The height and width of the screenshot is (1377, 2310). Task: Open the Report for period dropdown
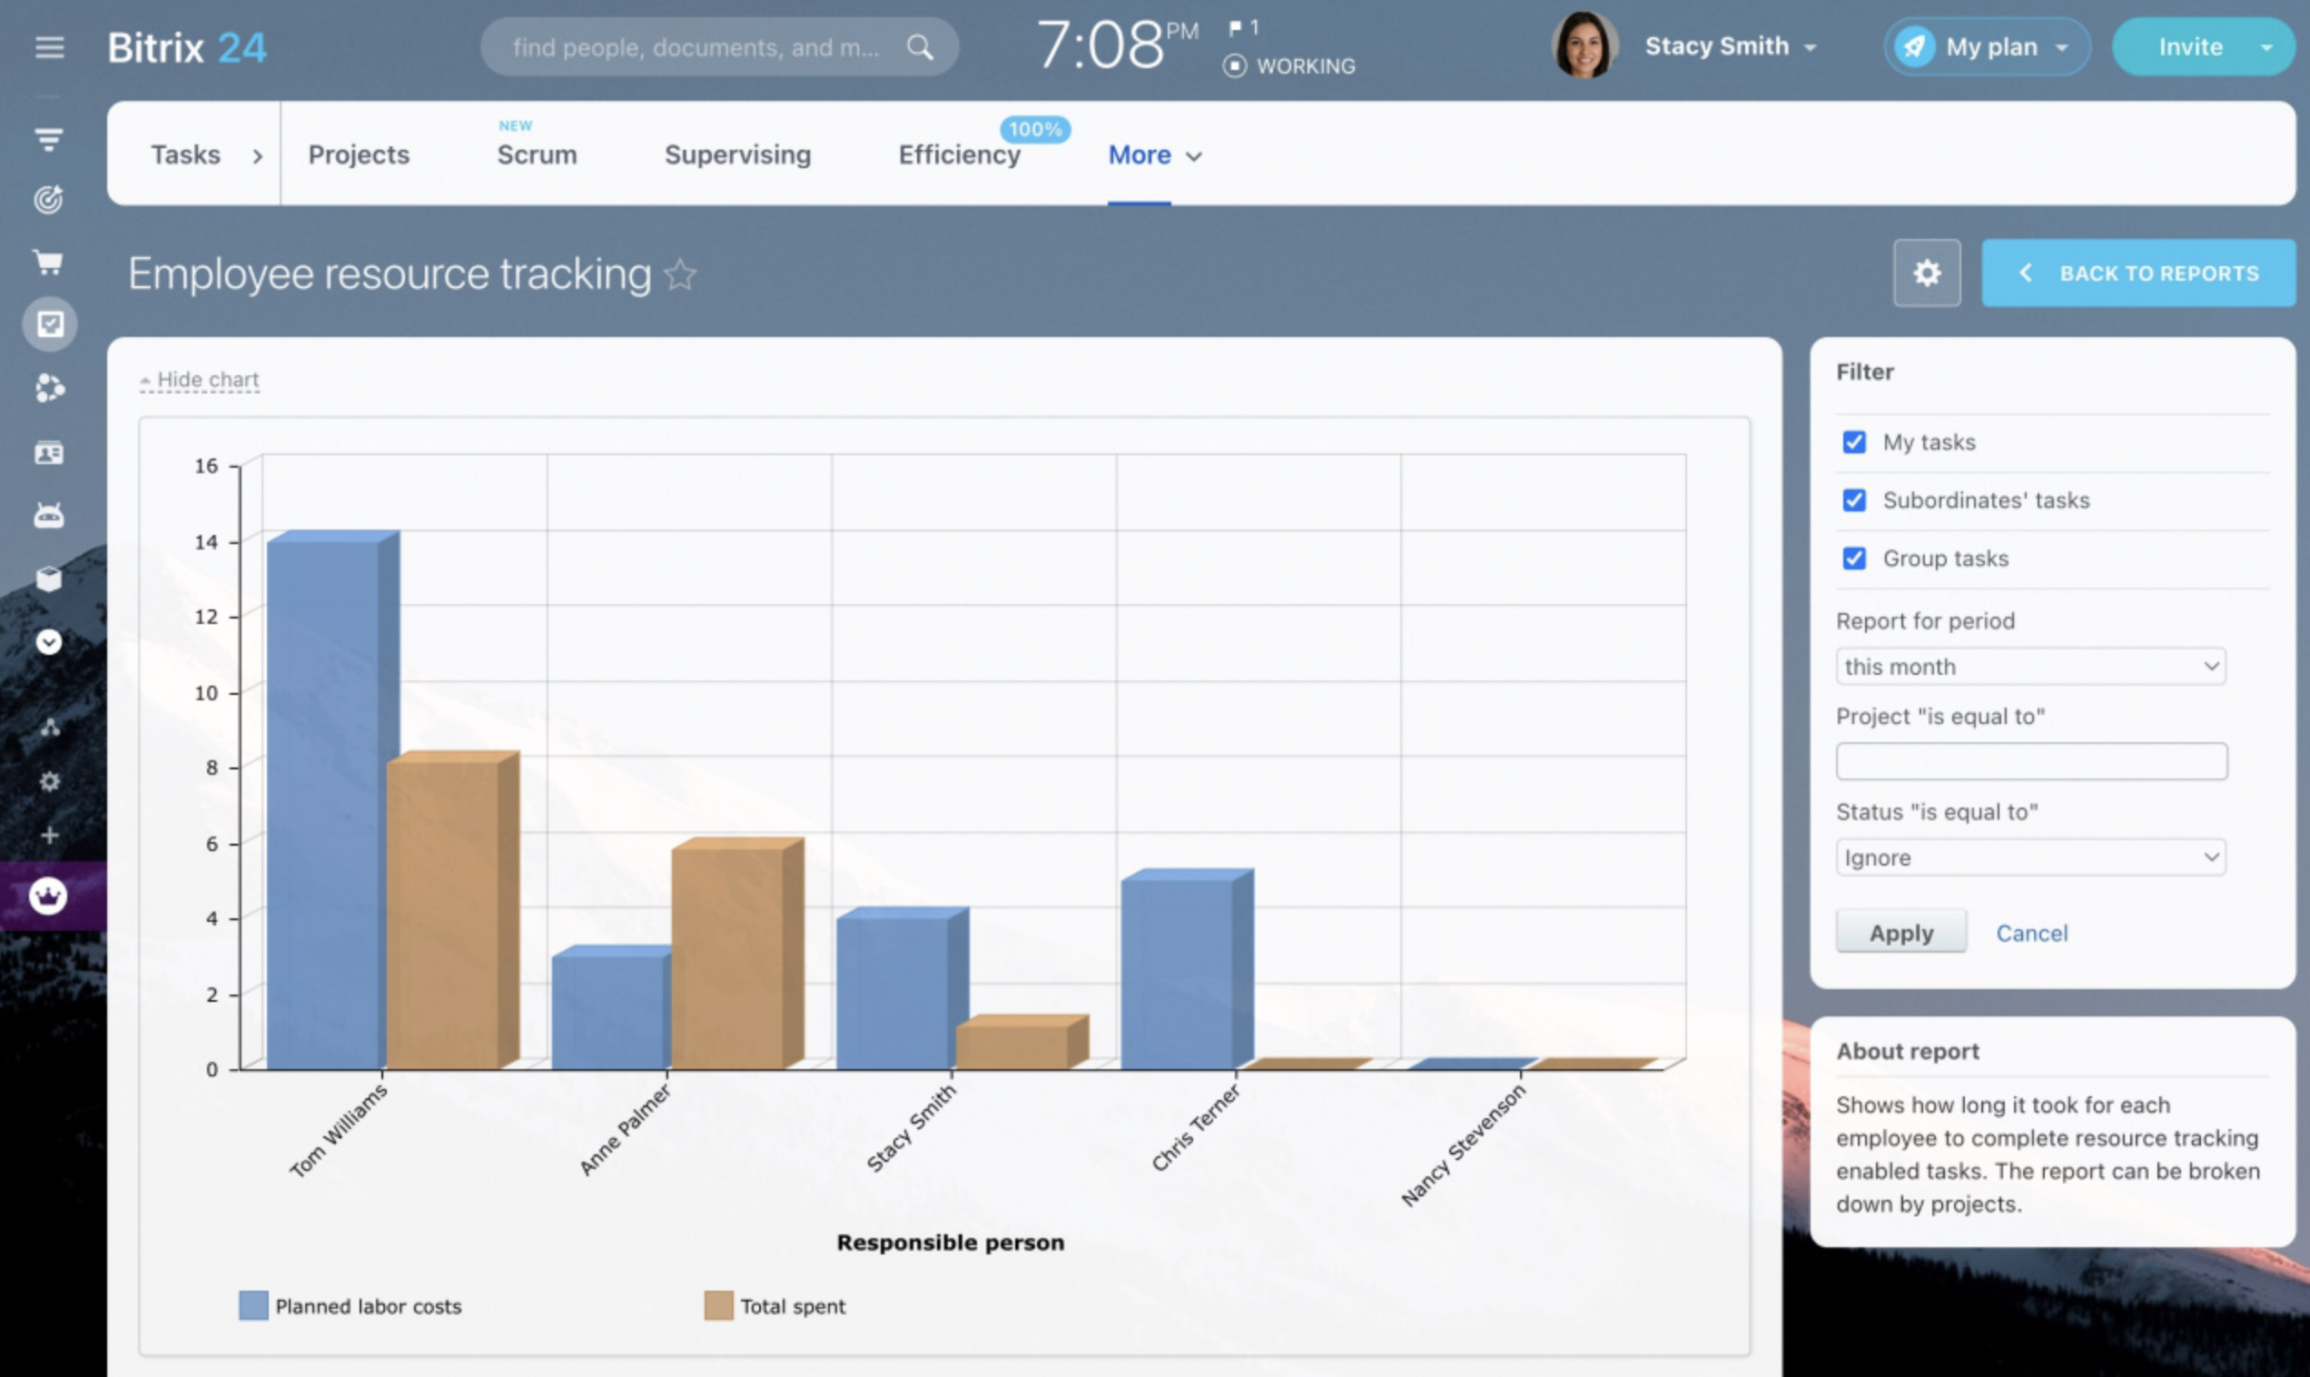coord(2030,666)
